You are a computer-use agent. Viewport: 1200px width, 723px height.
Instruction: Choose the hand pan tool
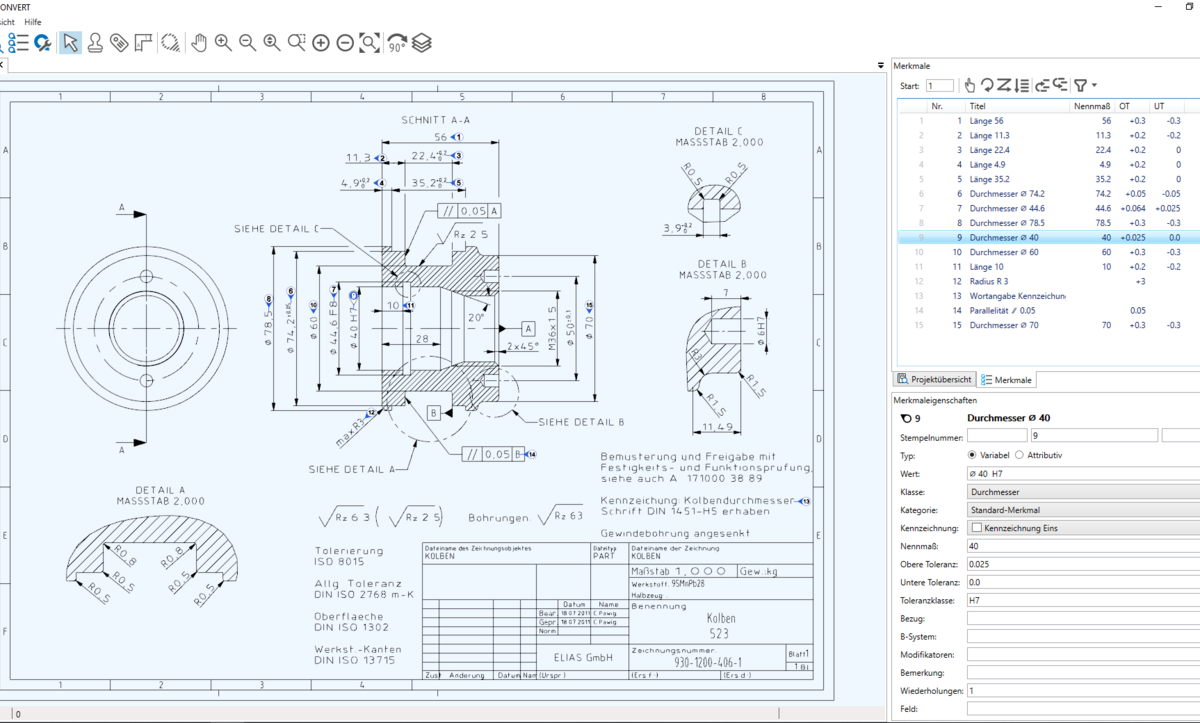(x=198, y=43)
